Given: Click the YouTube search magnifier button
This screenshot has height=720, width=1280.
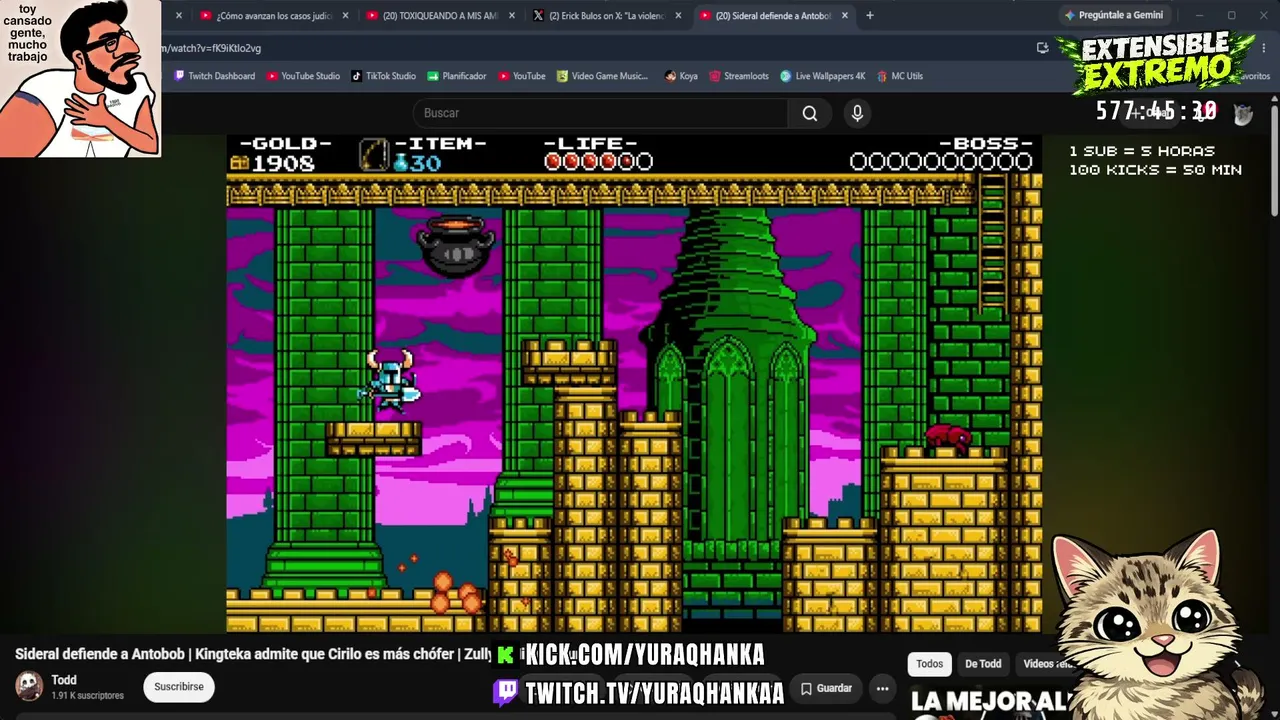Looking at the screenshot, I should click(x=810, y=113).
